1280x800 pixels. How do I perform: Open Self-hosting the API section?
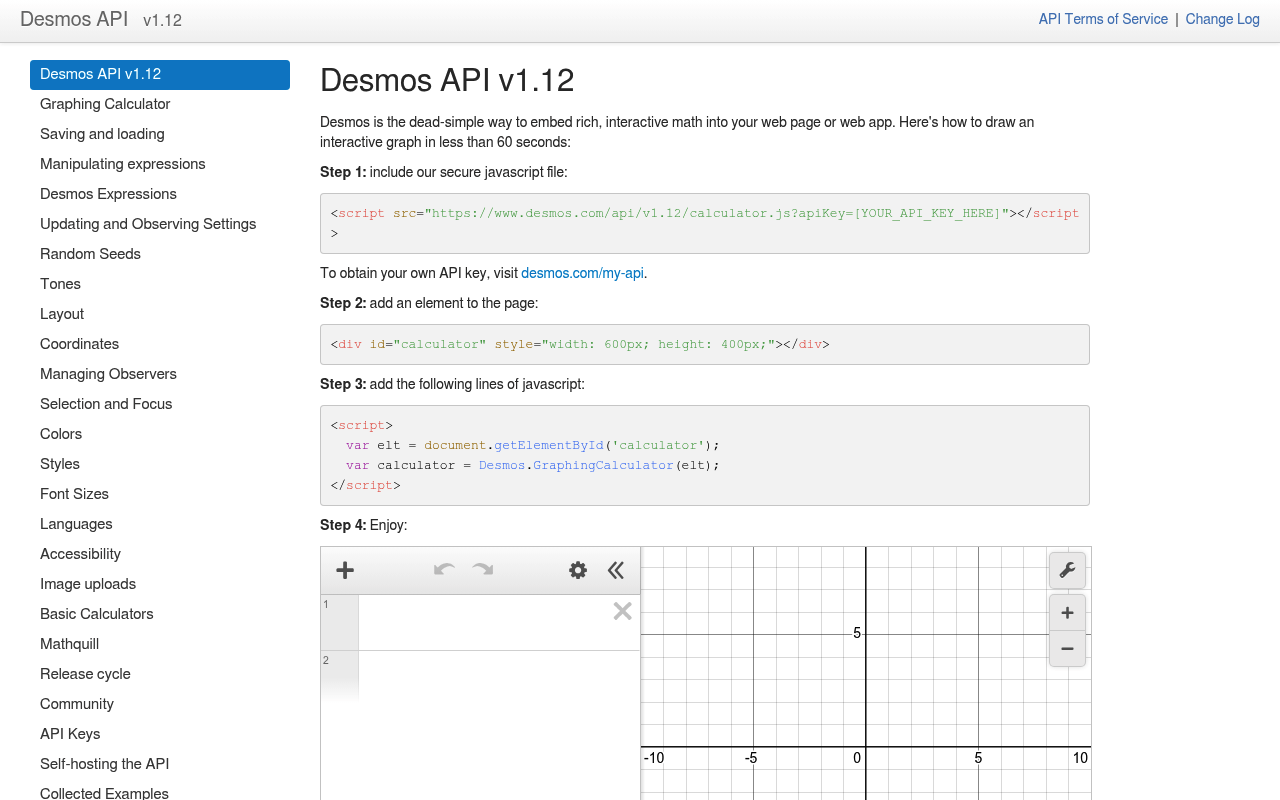(160, 764)
